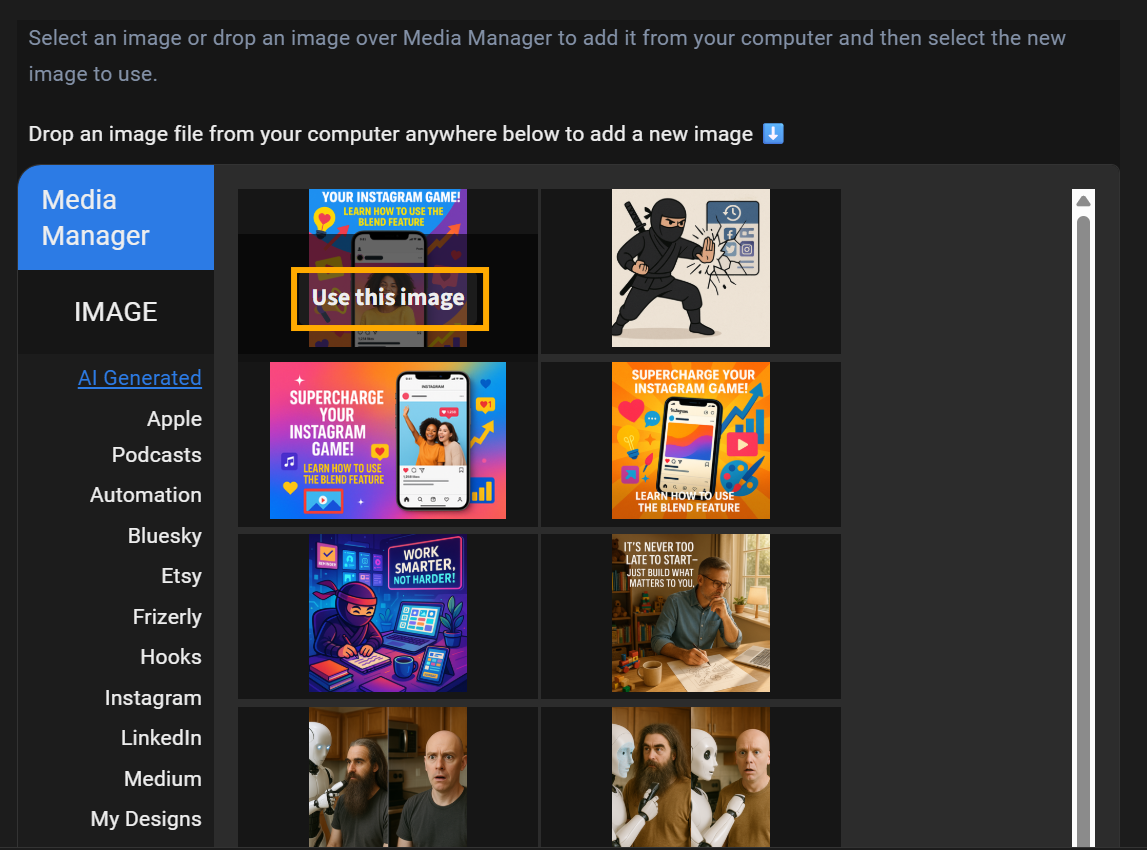Select the Work Smarter Not Harder ninja thumbnail

pos(388,613)
